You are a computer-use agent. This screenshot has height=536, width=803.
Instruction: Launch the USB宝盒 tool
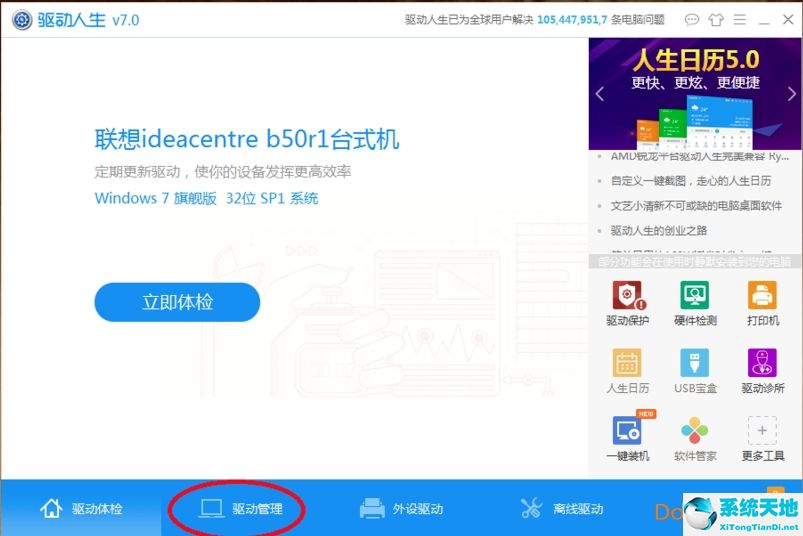coord(695,365)
